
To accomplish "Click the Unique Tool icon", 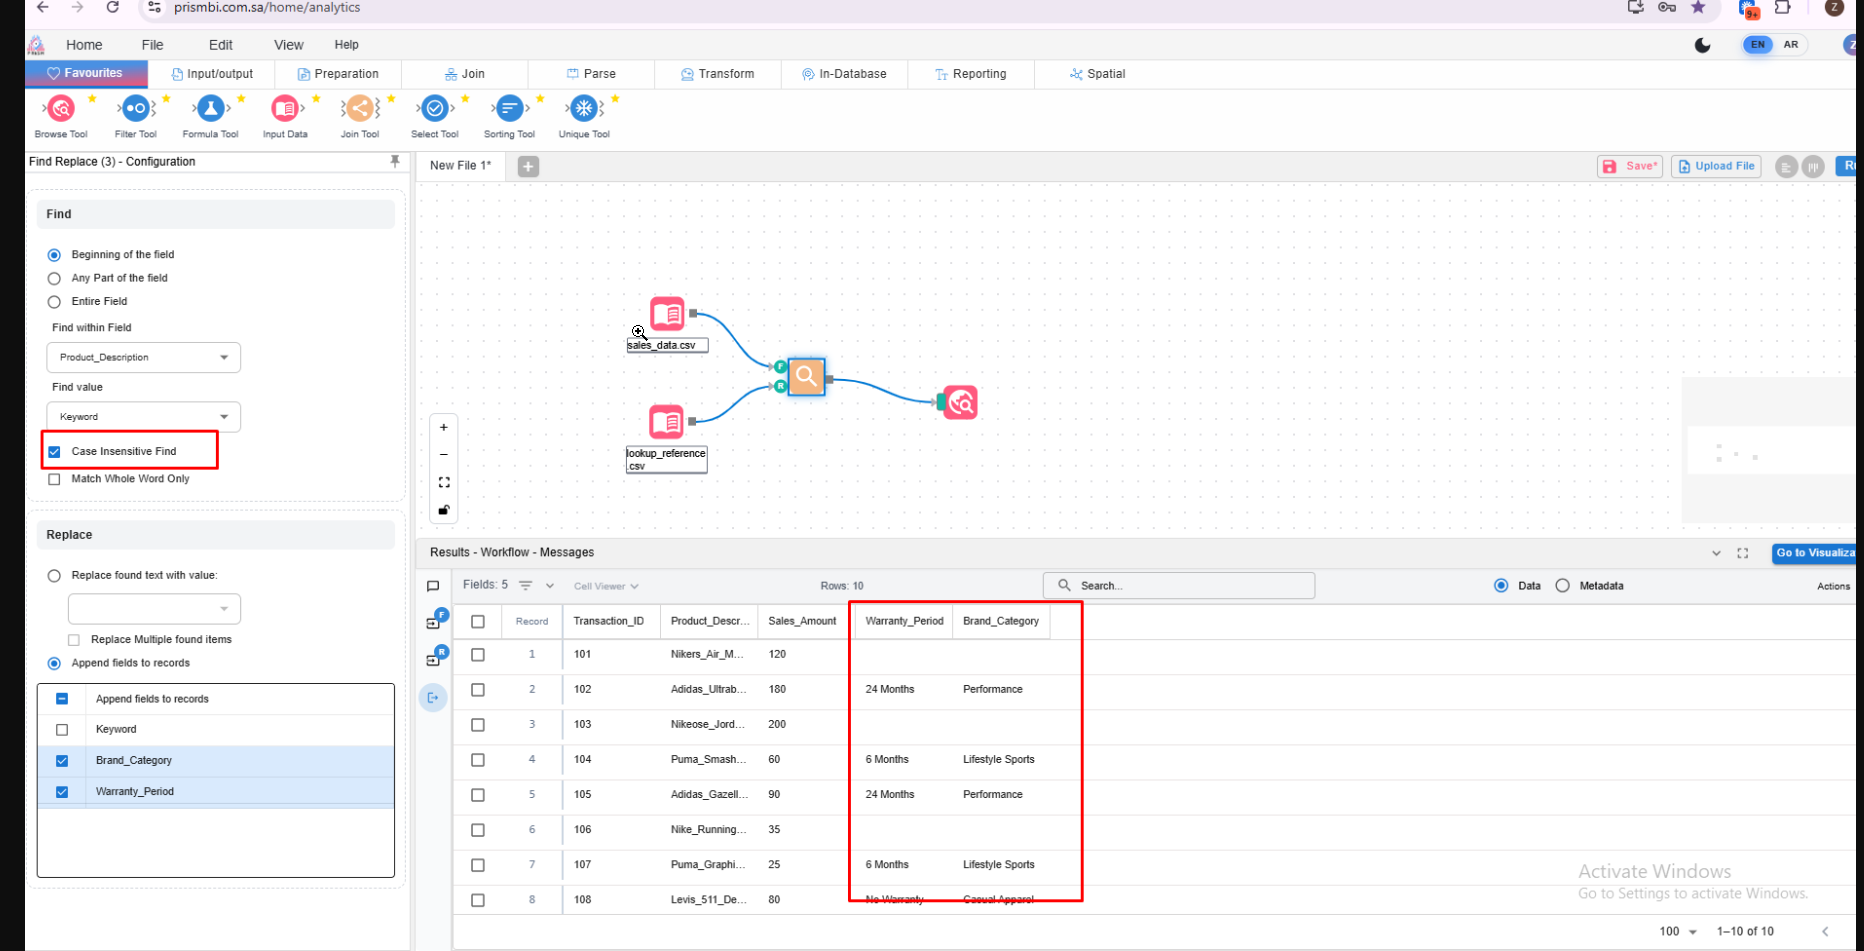I will [584, 109].
